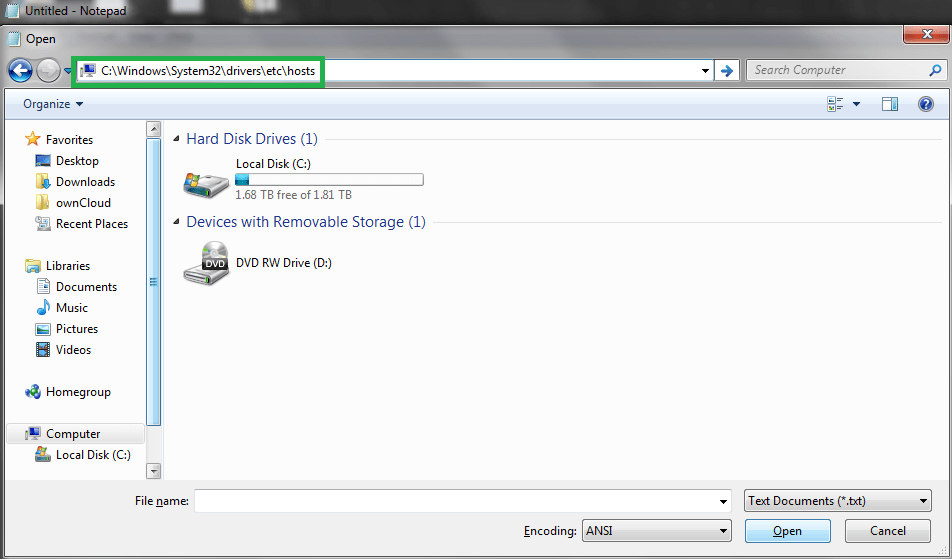The width and height of the screenshot is (952, 559).
Task: Select the DVD RW Drive icon
Action: 206,263
